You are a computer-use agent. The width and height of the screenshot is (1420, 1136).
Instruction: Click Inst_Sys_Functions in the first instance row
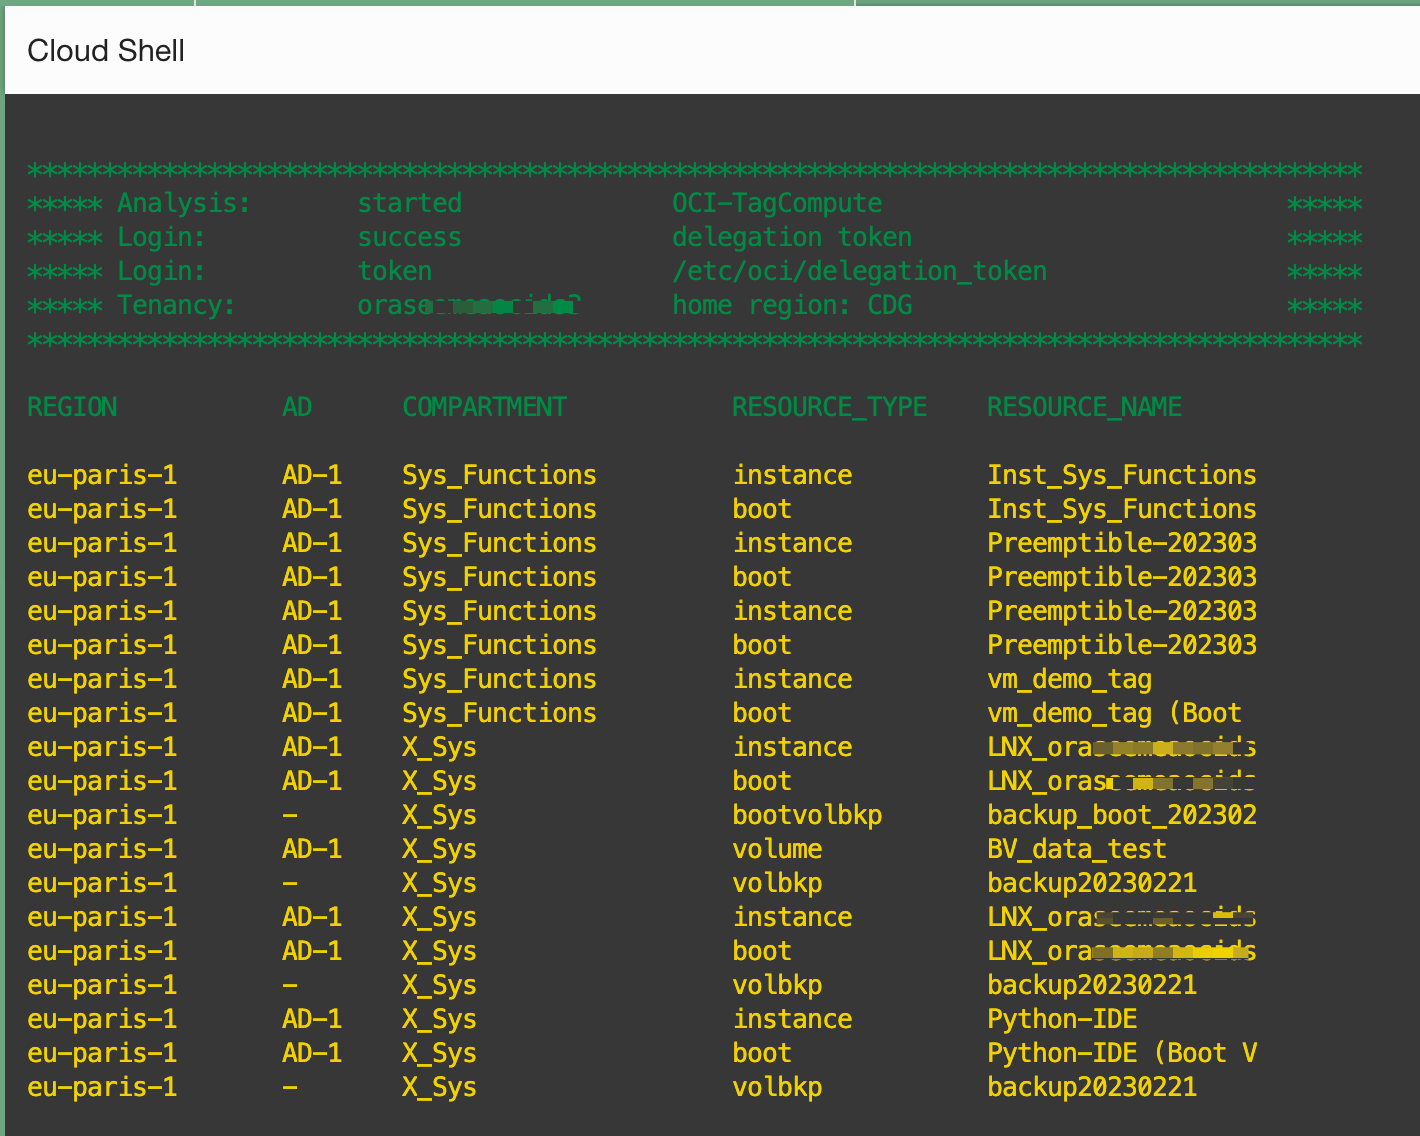pos(1122,475)
